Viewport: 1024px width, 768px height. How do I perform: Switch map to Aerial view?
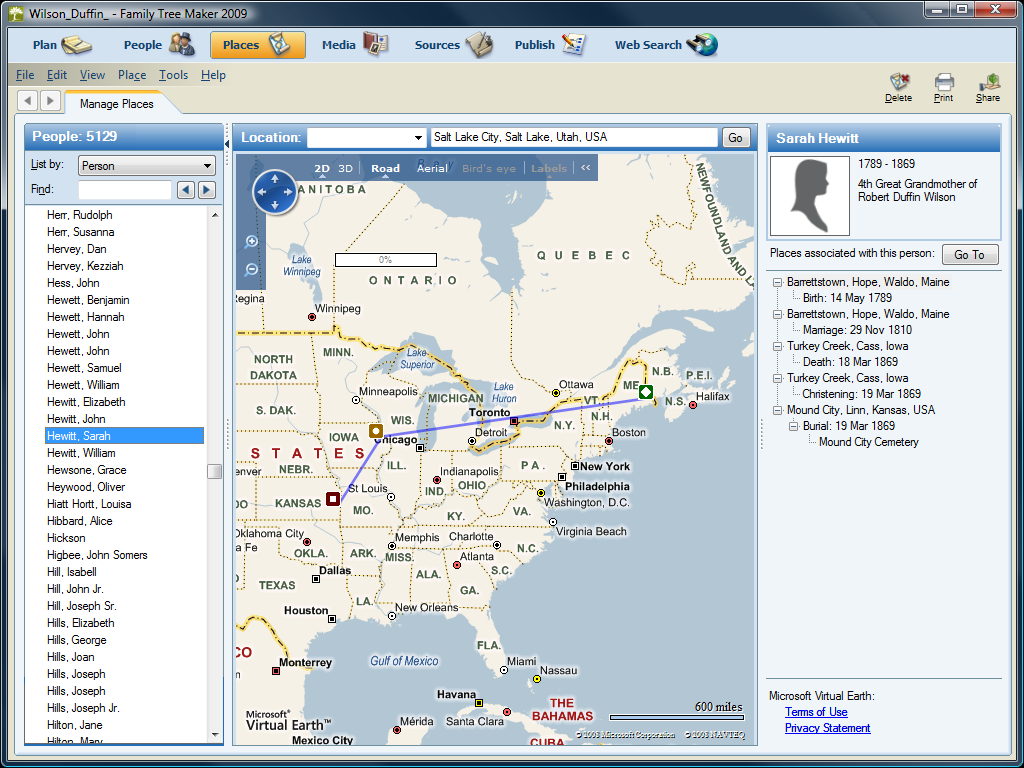(x=432, y=168)
